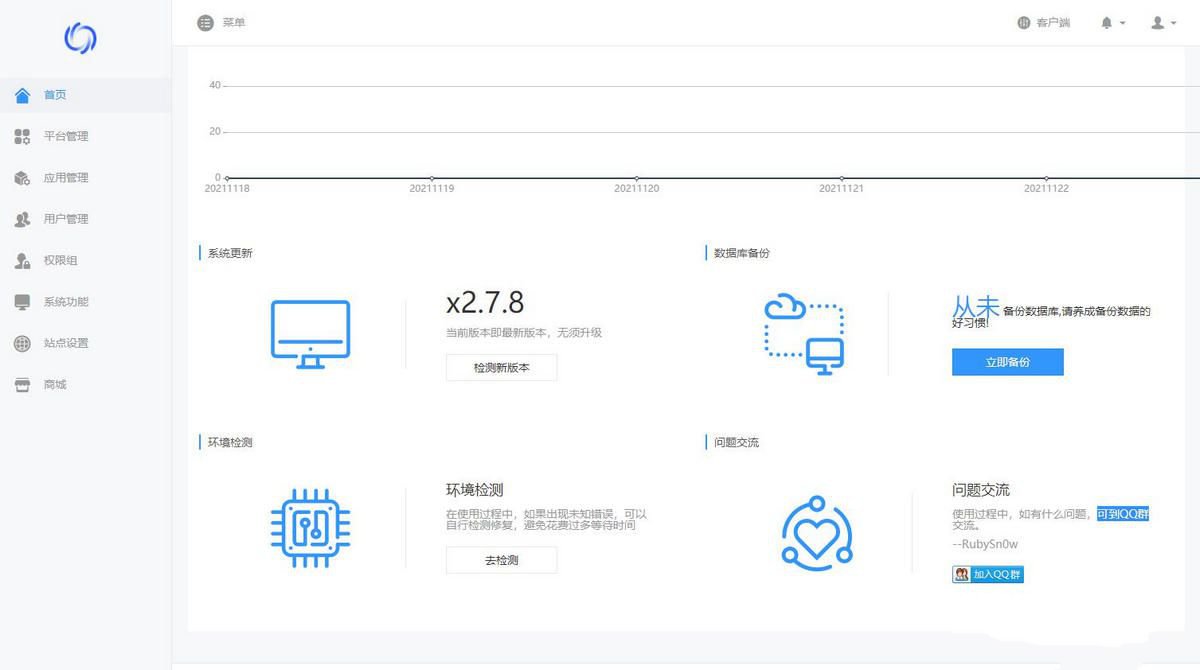Select the 权限组 lock icon
Viewport: 1200px width, 670px height.
[22, 260]
